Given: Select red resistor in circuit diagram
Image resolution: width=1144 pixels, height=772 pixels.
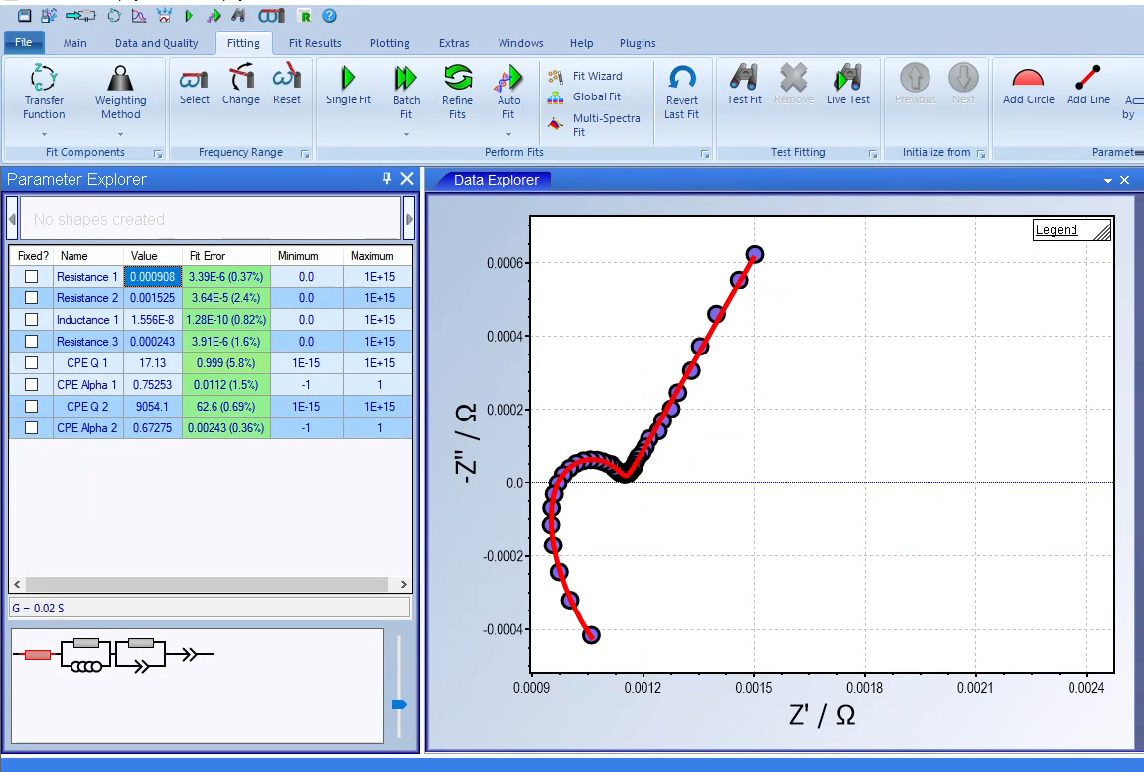Looking at the screenshot, I should pyautogui.click(x=38, y=655).
